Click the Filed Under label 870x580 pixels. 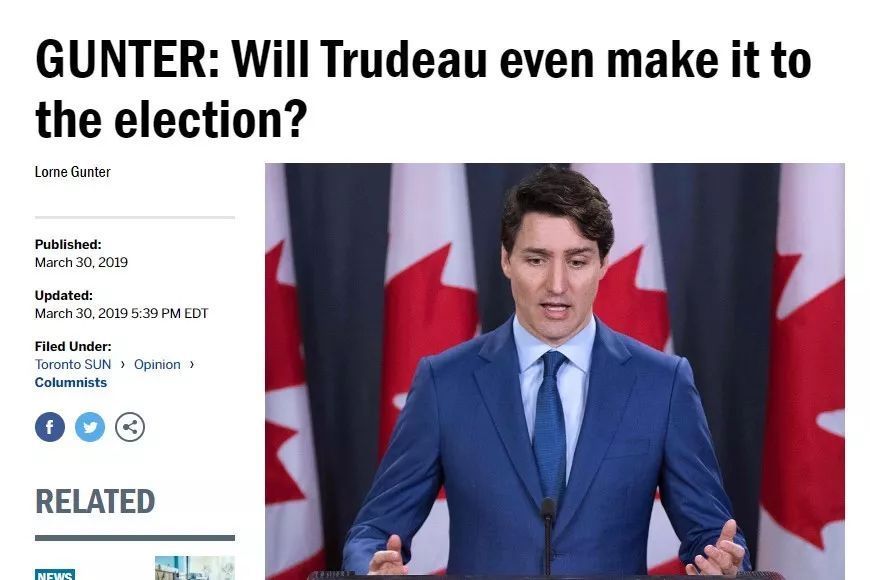73,346
